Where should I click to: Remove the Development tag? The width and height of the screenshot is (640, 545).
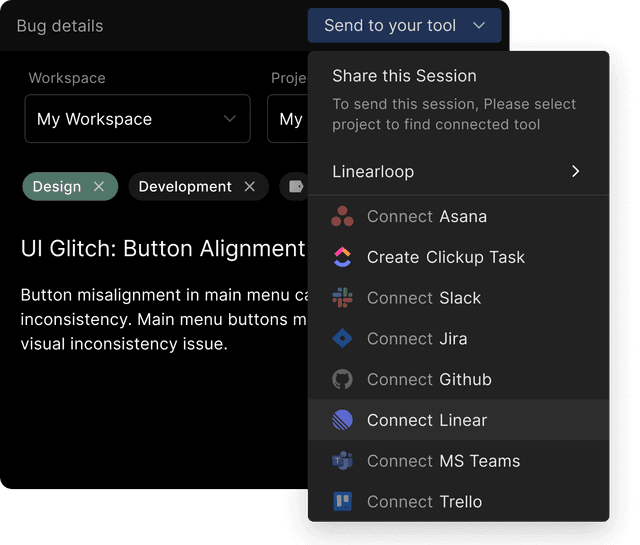click(250, 187)
